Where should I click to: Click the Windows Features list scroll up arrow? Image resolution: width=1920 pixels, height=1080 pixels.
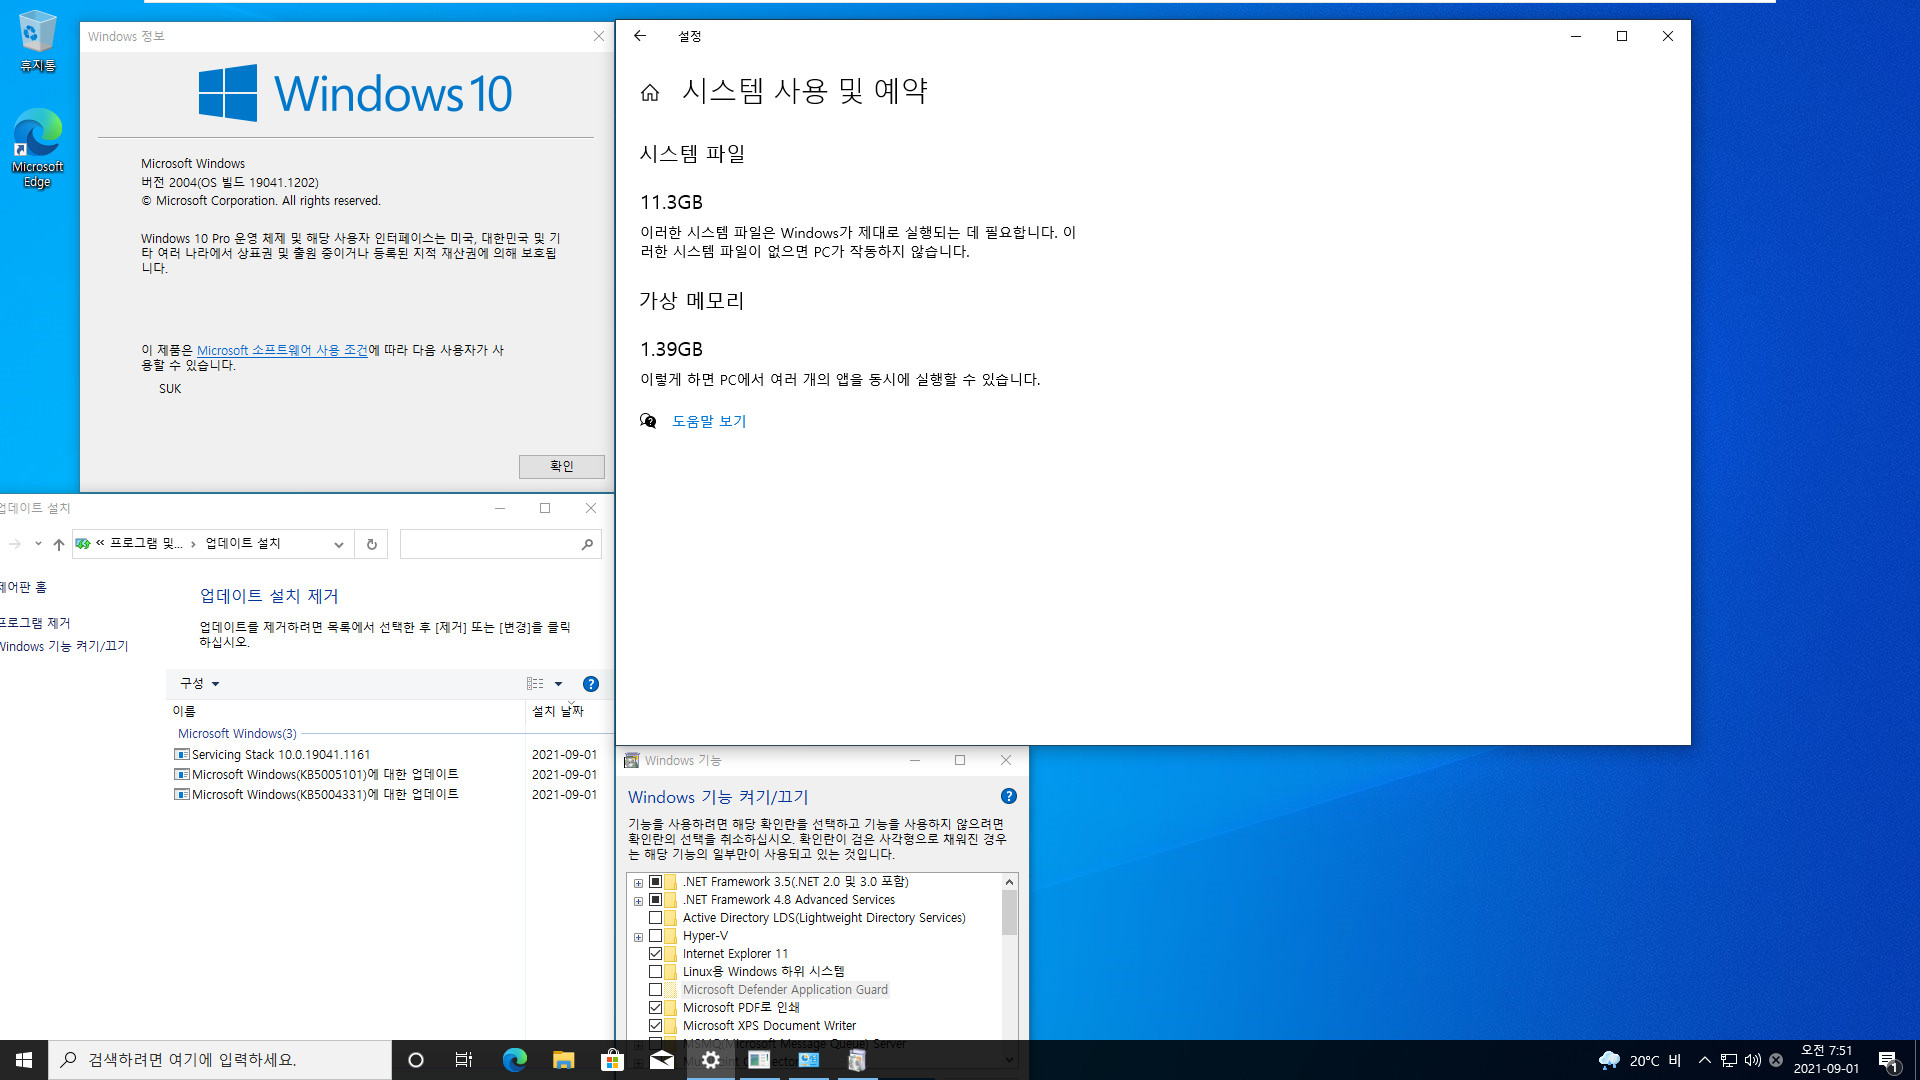1009,881
